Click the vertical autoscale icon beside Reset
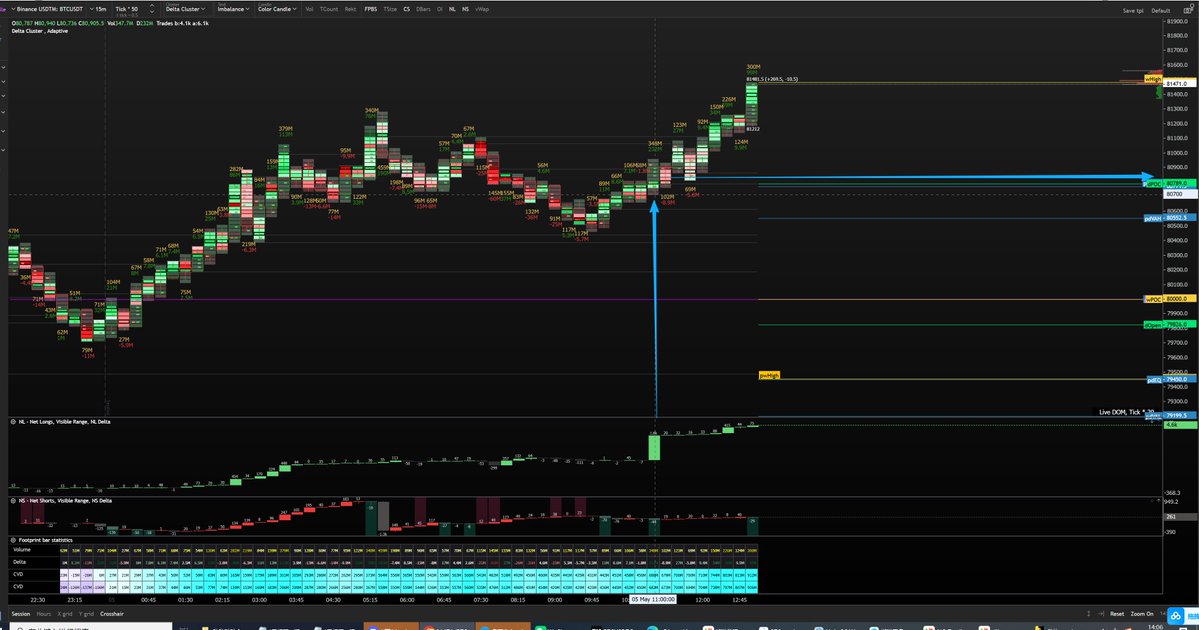 pos(1089,614)
